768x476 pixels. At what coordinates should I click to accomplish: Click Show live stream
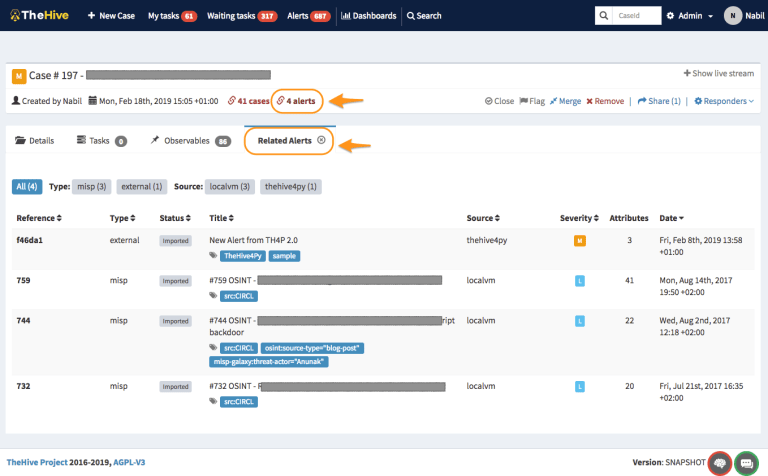point(719,74)
